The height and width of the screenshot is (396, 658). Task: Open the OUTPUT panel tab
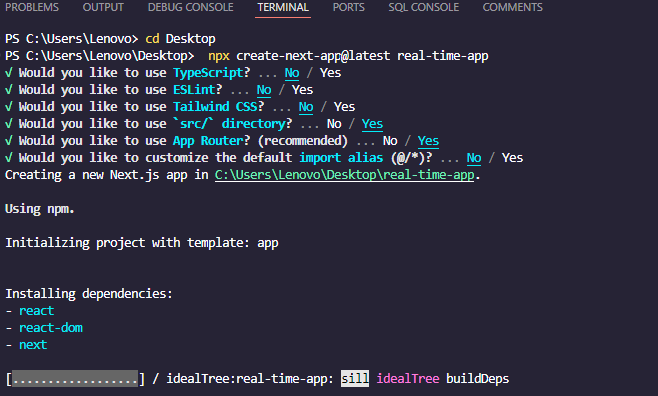(x=103, y=8)
